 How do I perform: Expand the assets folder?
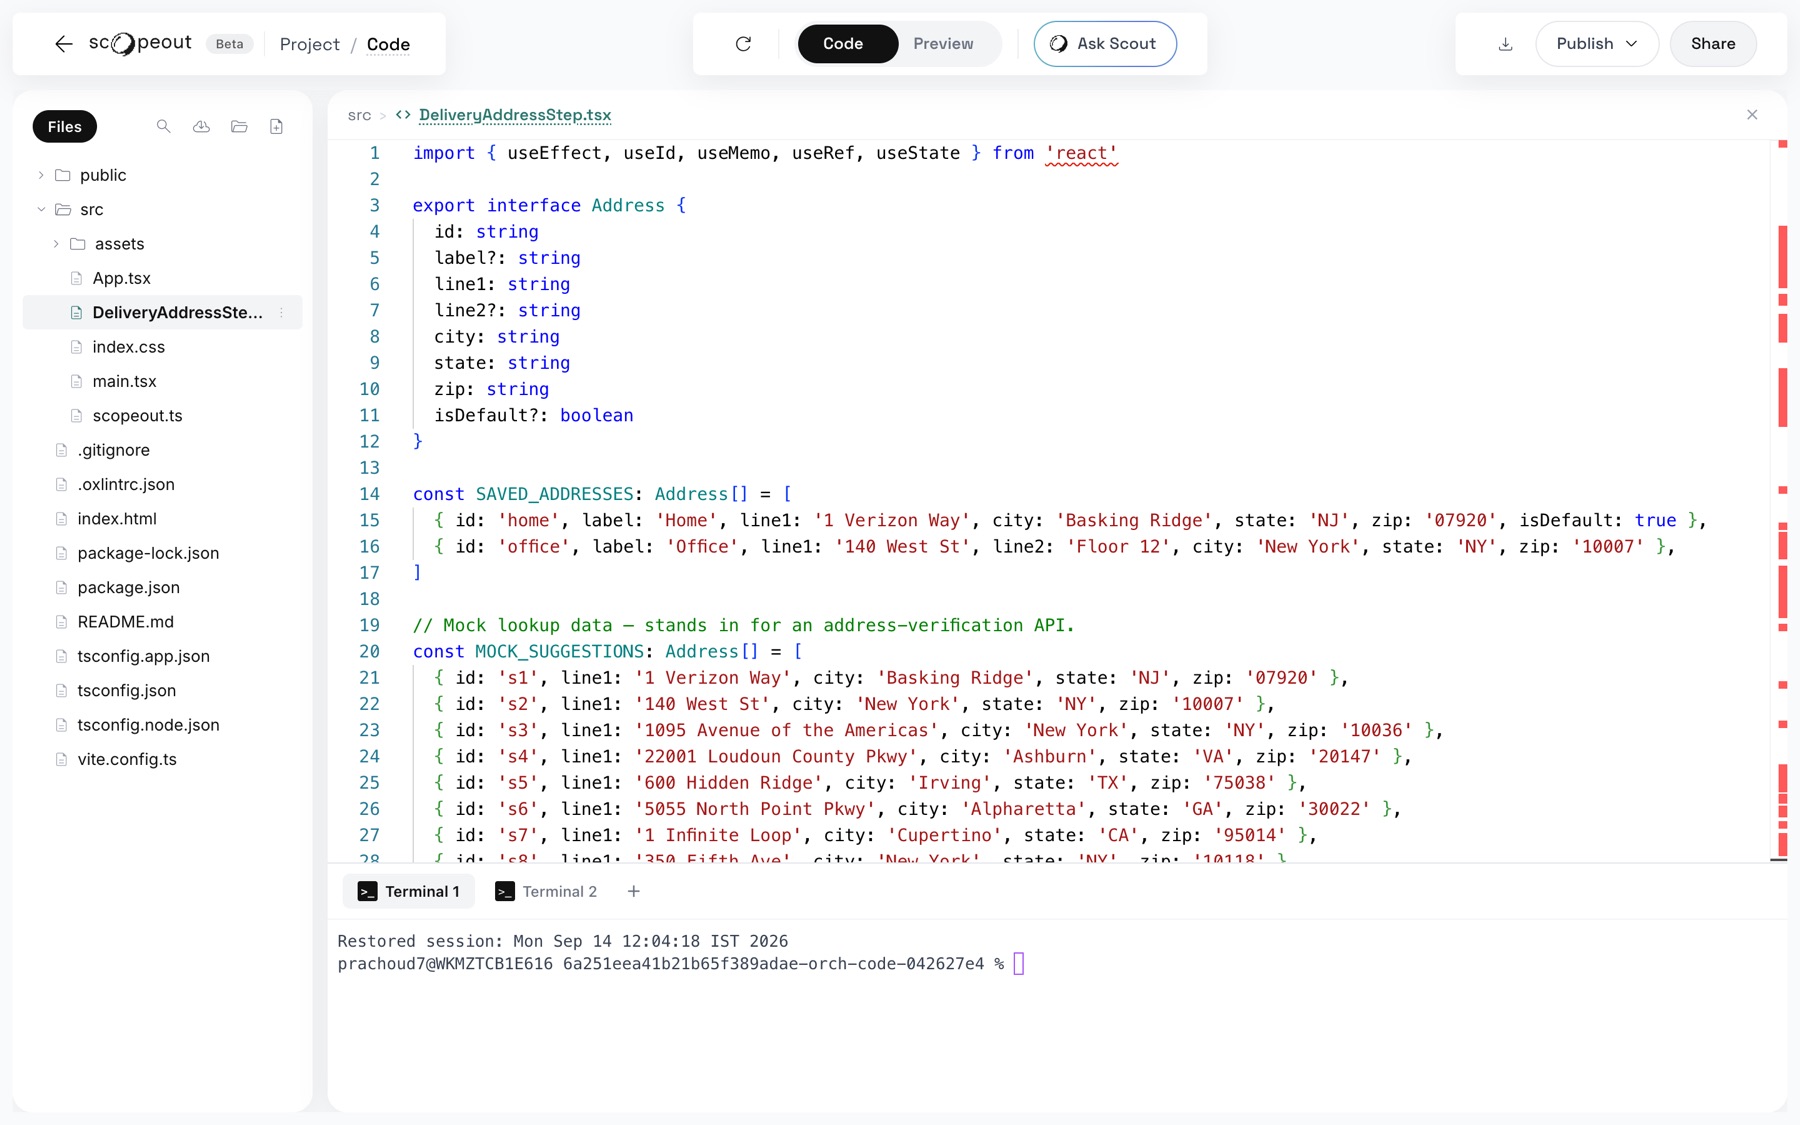pyautogui.click(x=56, y=244)
